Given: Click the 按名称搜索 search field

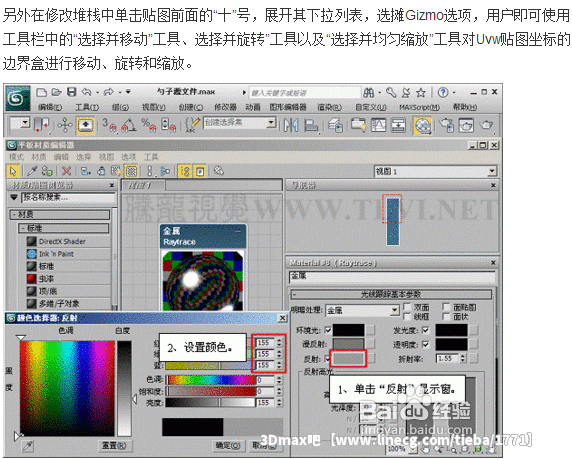Looking at the screenshot, I should click(68, 197).
